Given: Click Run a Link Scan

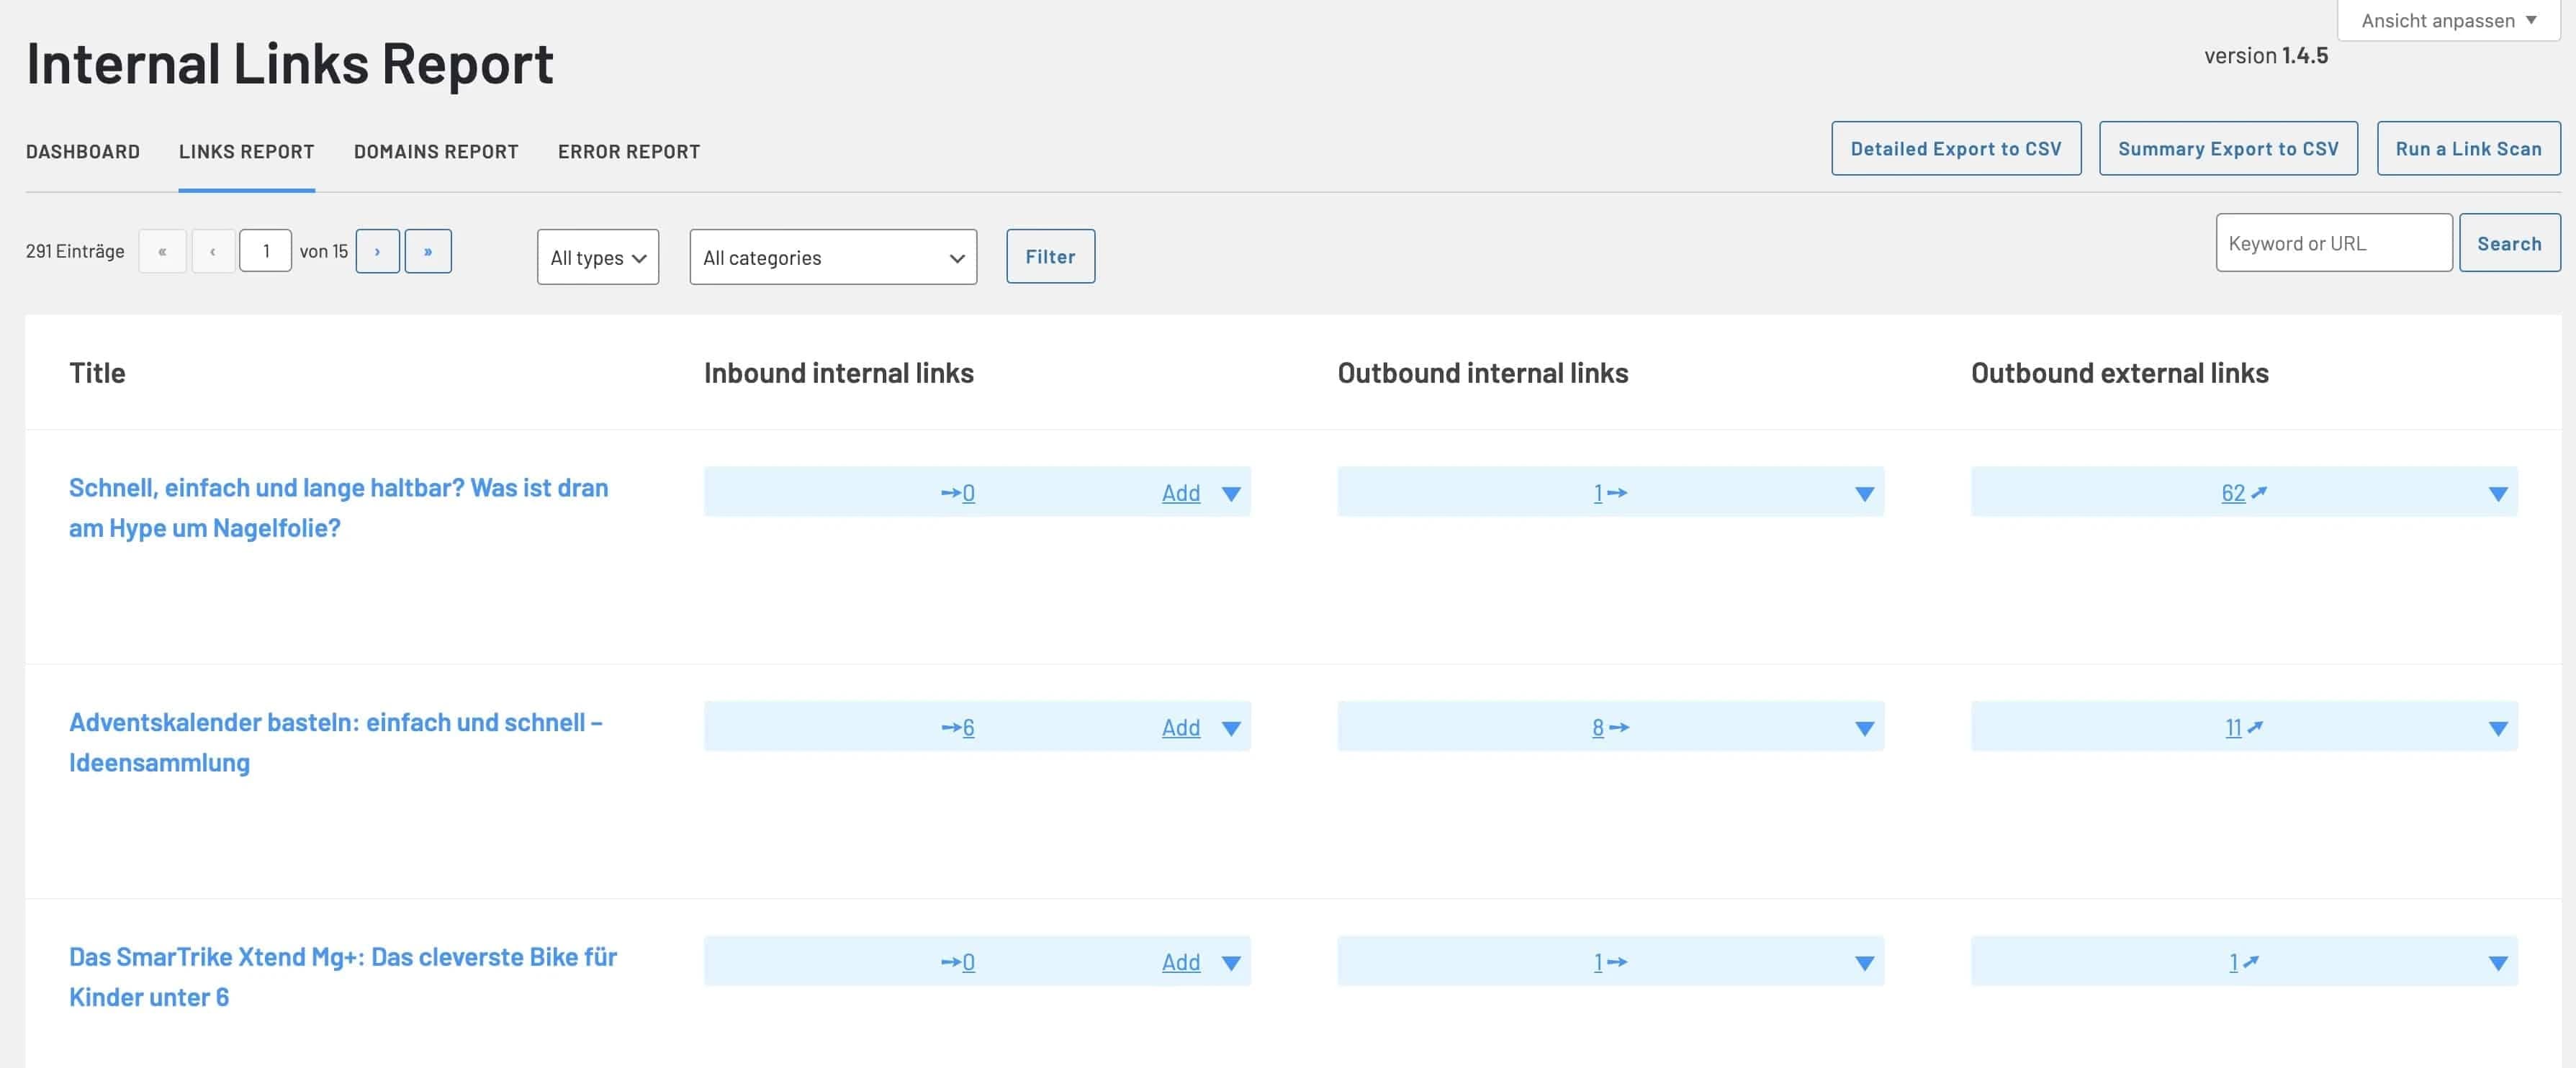Looking at the screenshot, I should (2468, 147).
